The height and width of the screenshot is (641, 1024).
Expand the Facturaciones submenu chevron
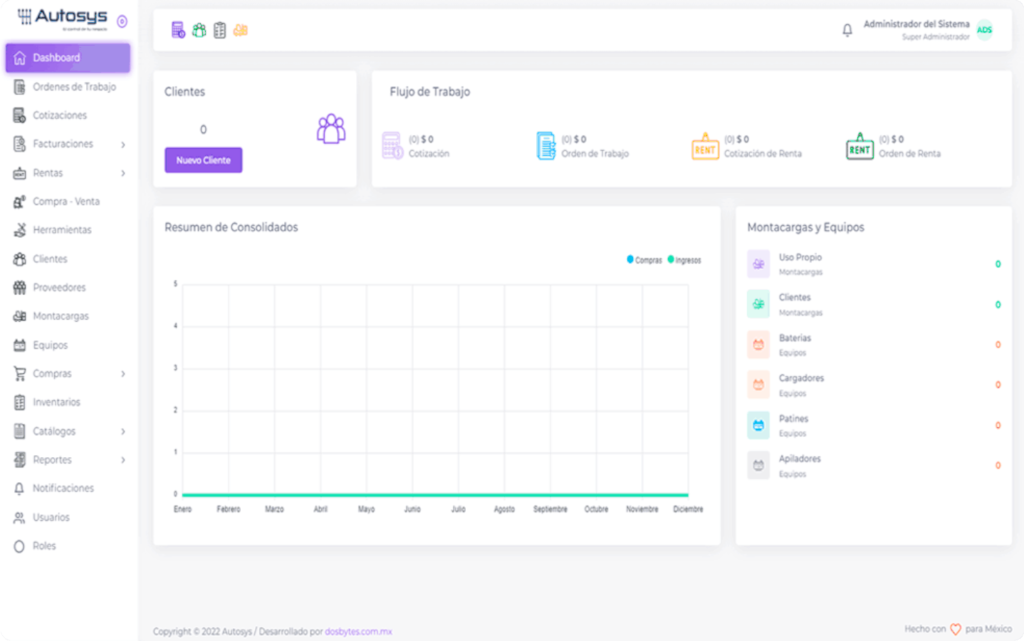[123, 144]
